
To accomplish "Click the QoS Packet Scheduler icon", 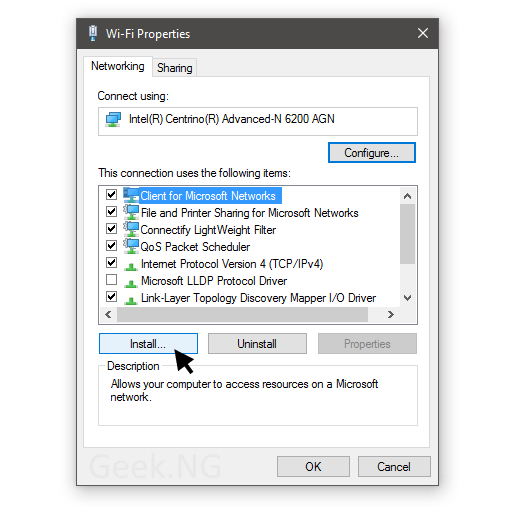I will click(x=131, y=246).
